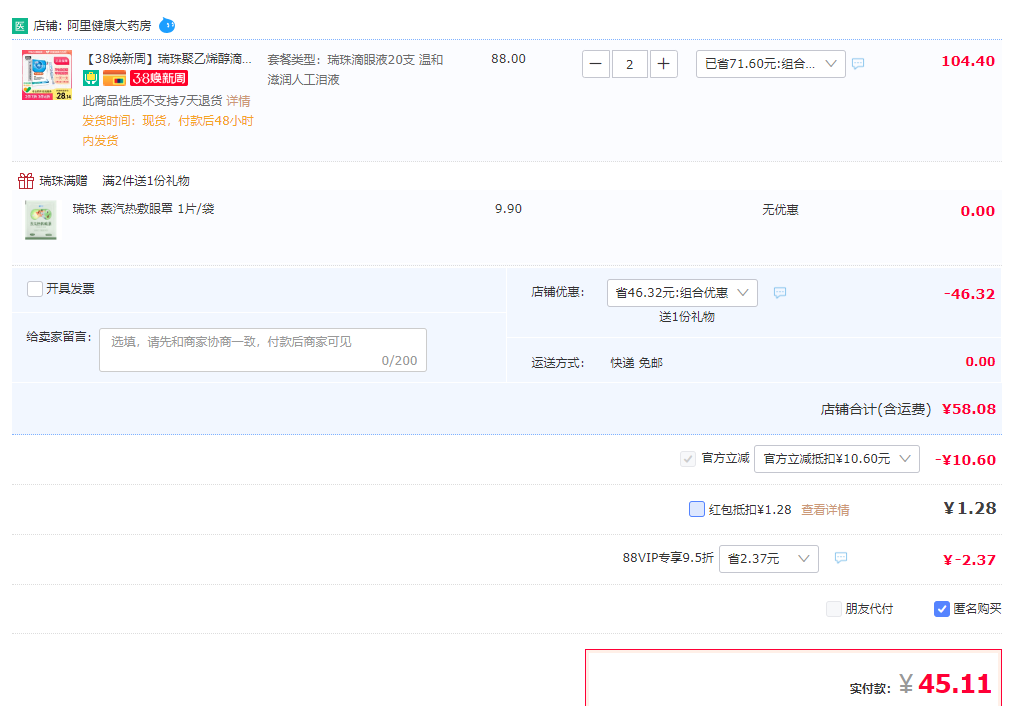Click the green shield badge under the product title

[x=91, y=79]
